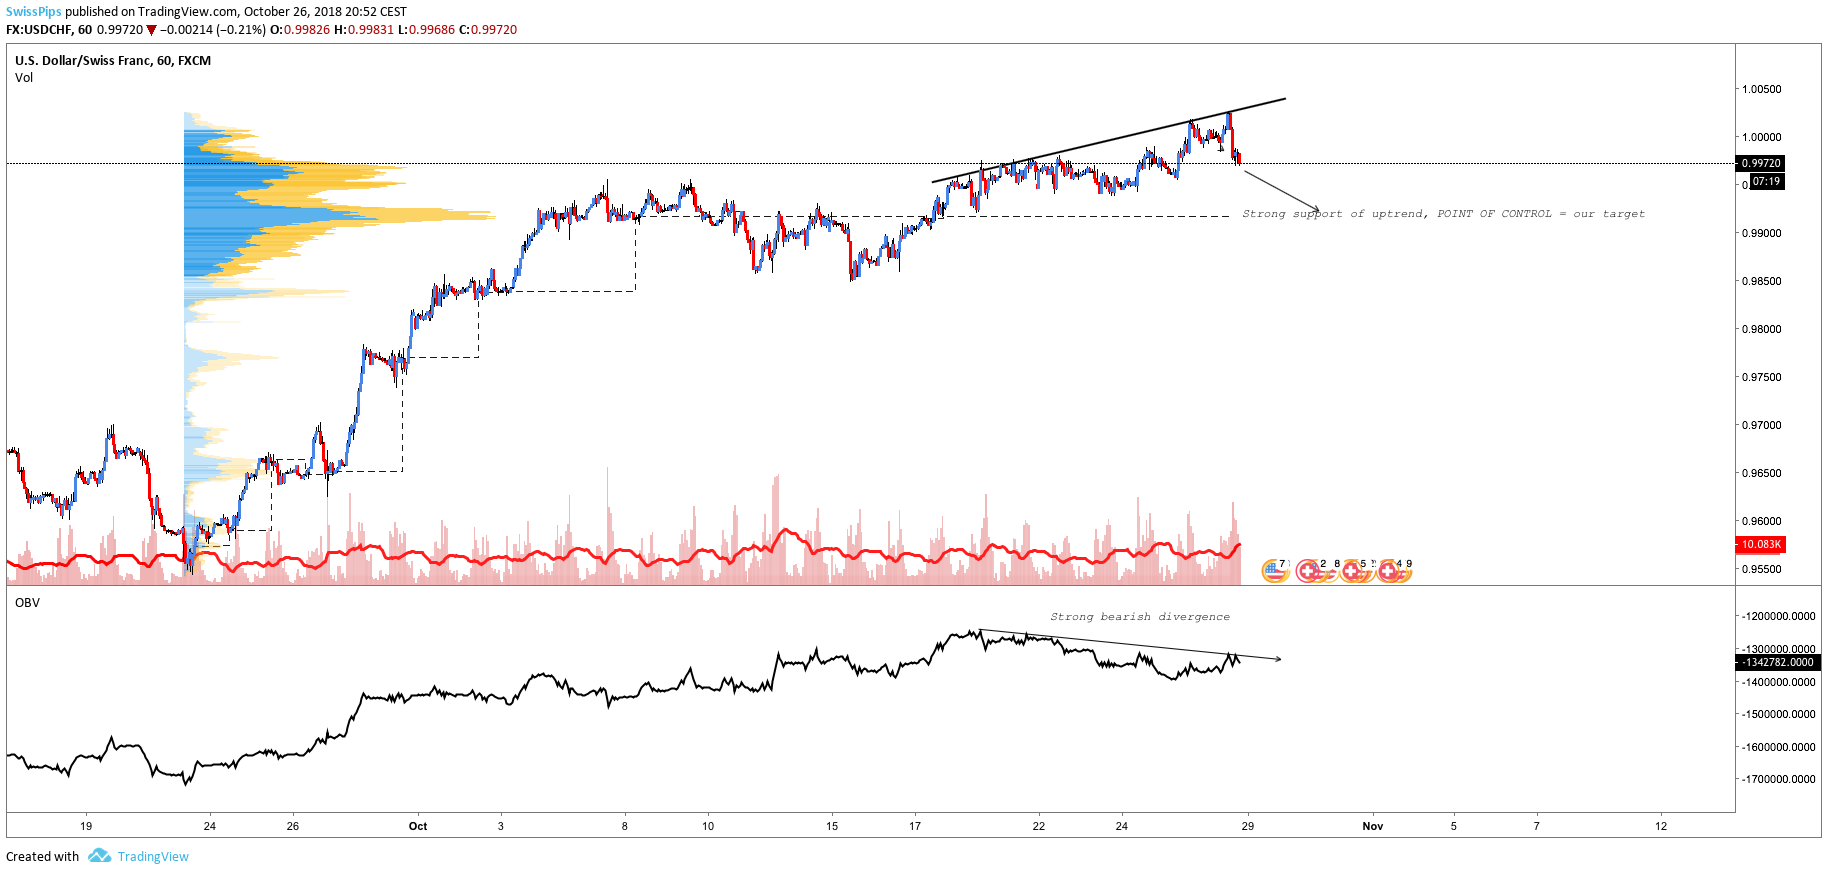Click the US flag economic event icon
Viewport: 1828px width, 874px height.
(x=1274, y=571)
